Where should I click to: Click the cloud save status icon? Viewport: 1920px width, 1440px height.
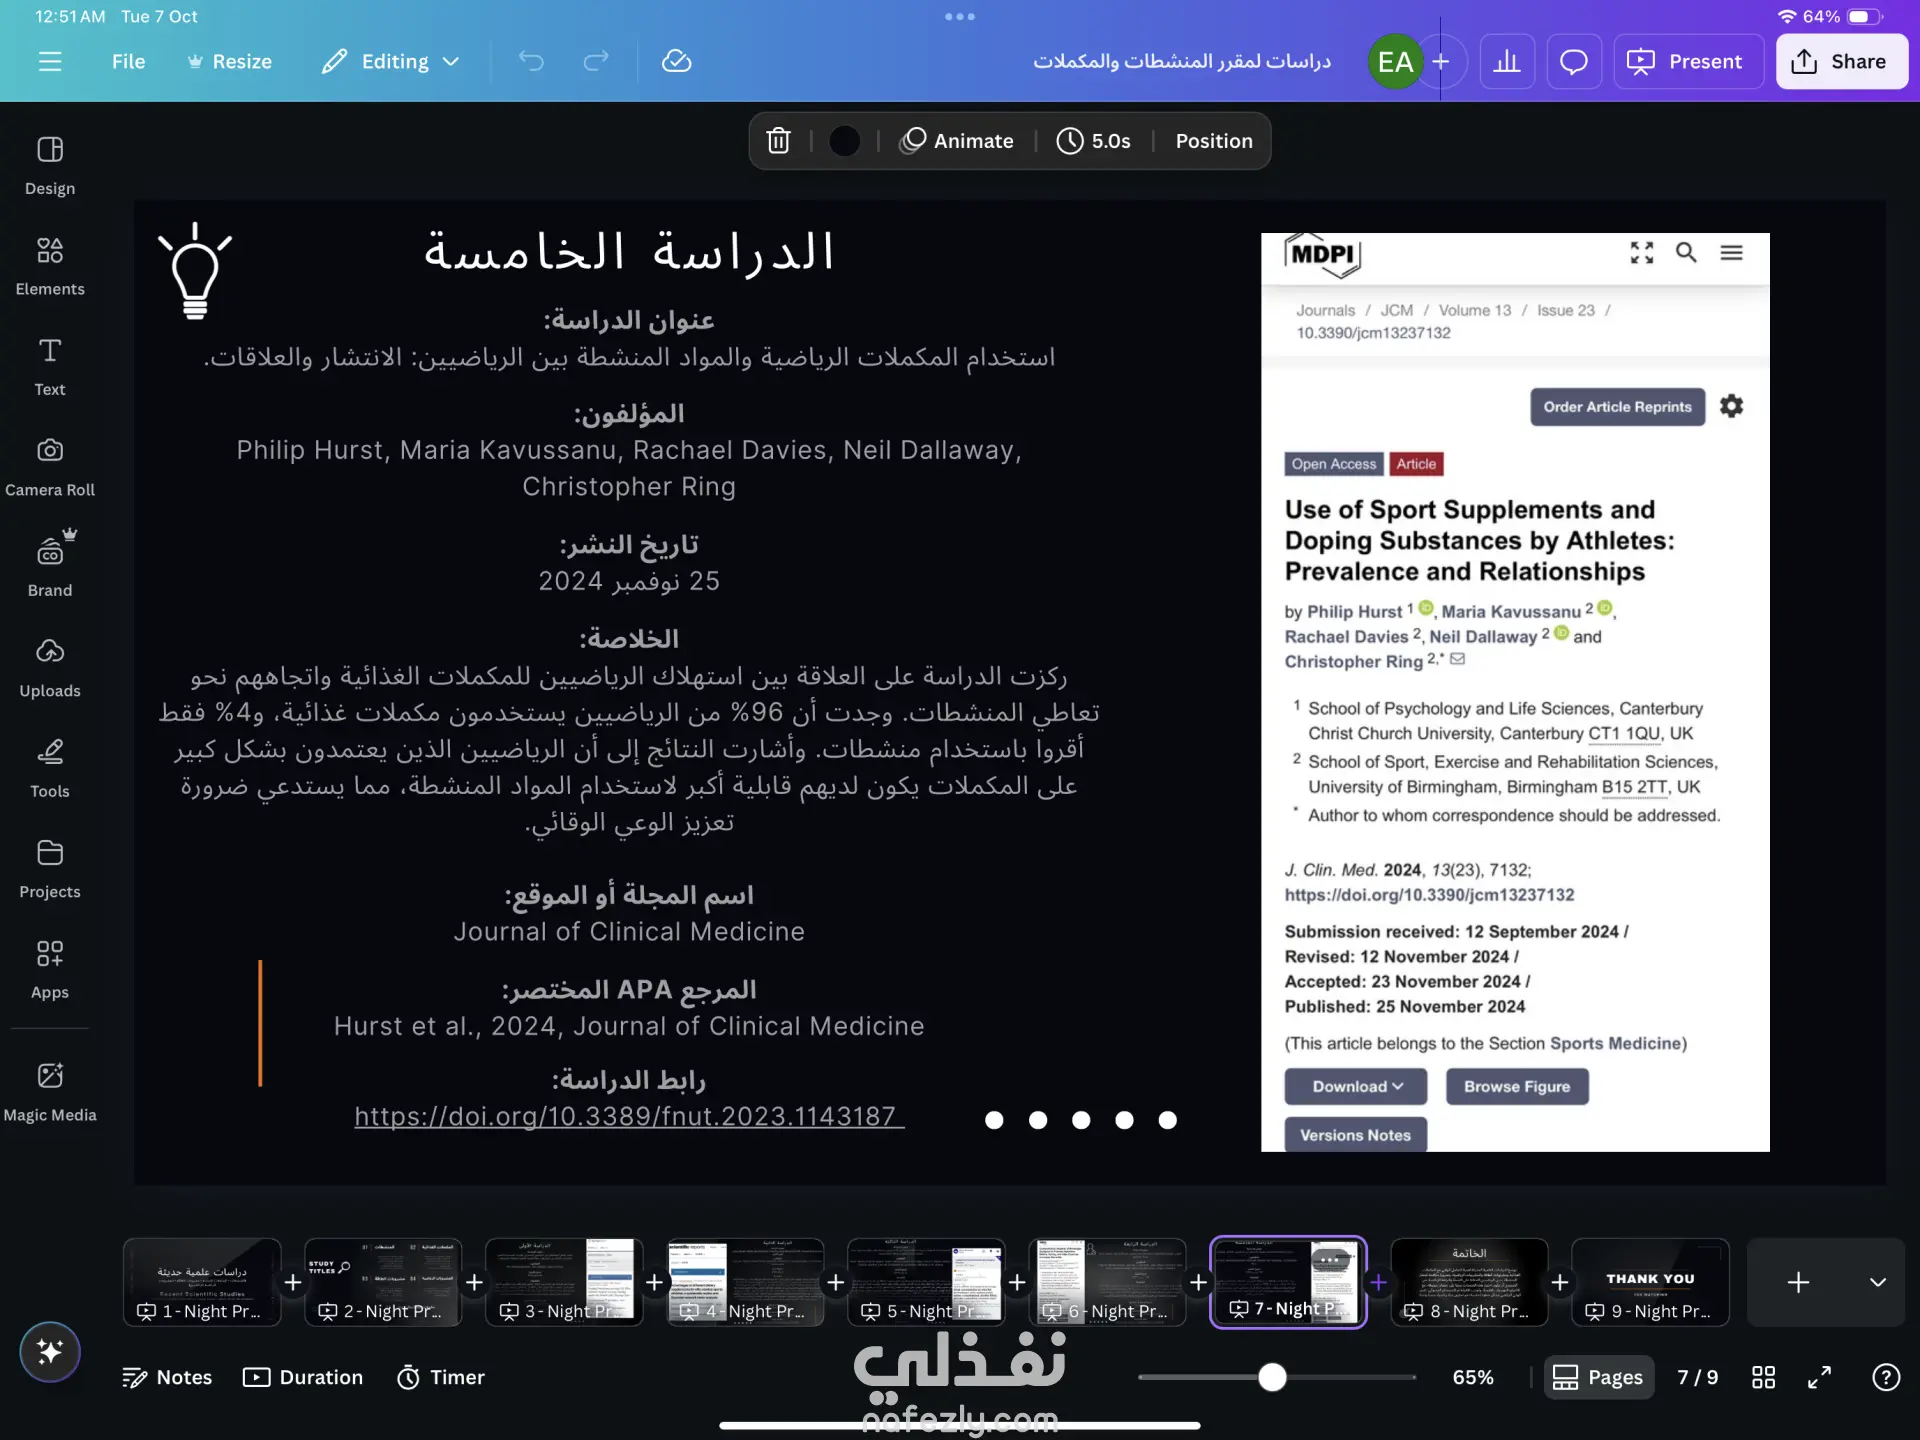[x=676, y=62]
